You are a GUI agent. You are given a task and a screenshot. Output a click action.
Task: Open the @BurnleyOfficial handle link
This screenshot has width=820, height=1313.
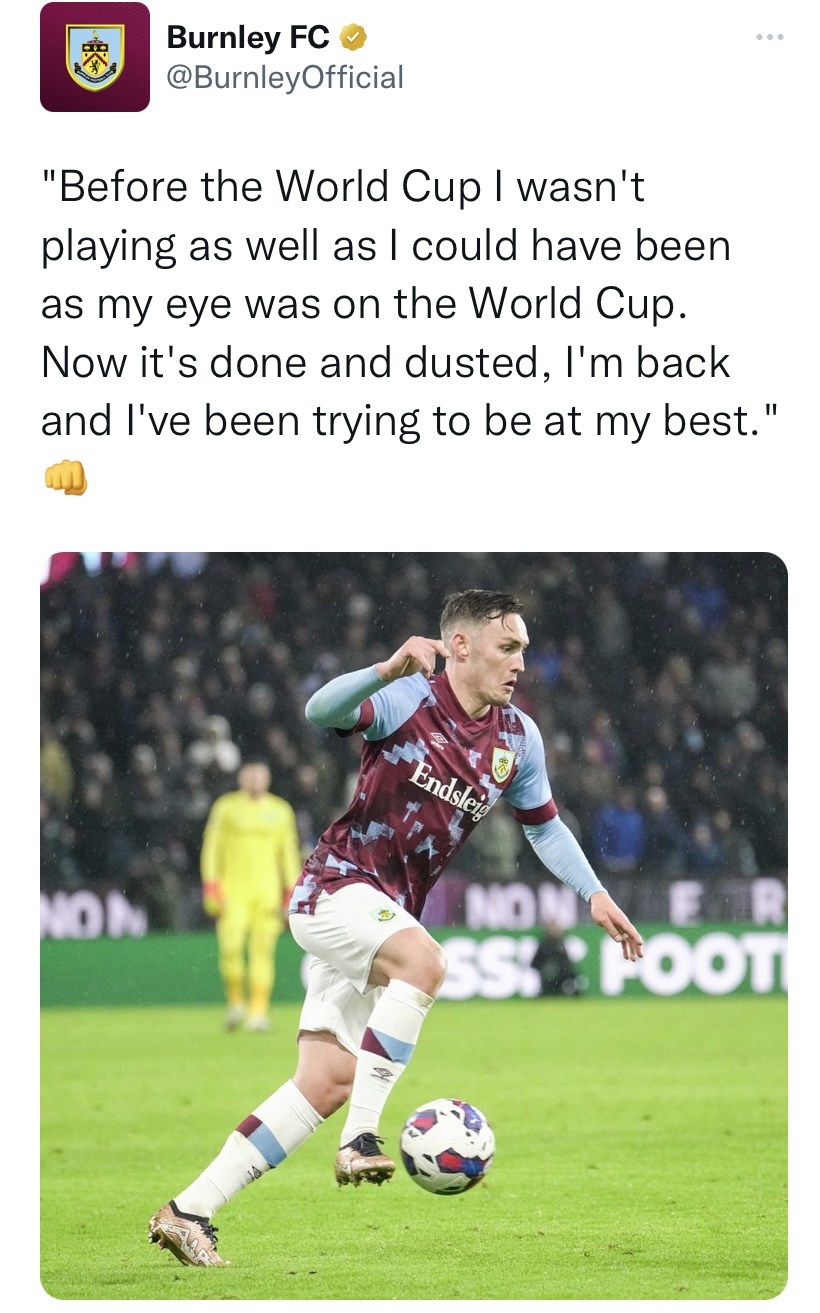coord(285,77)
